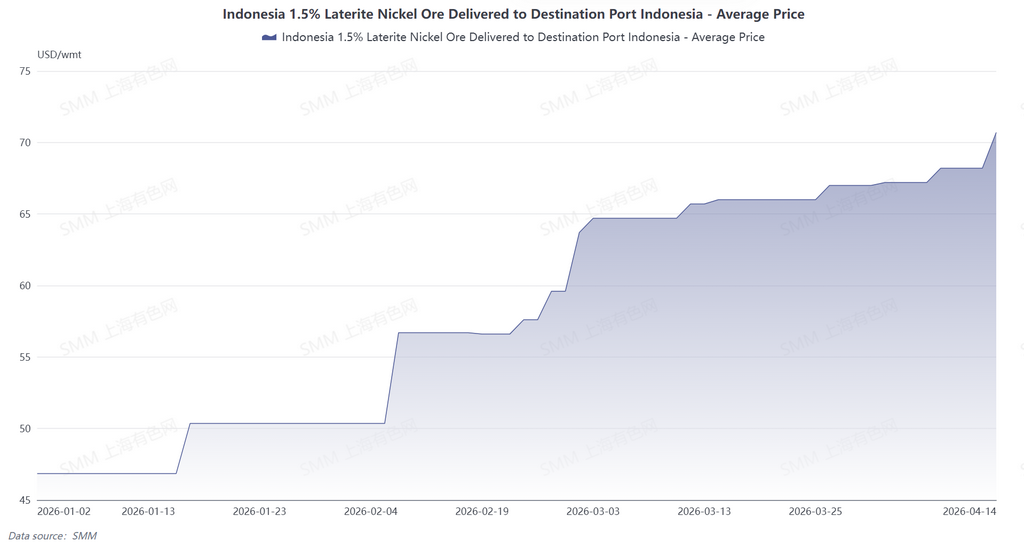
Task: Click the highest price peak at chart's right end
Action: coord(995,133)
